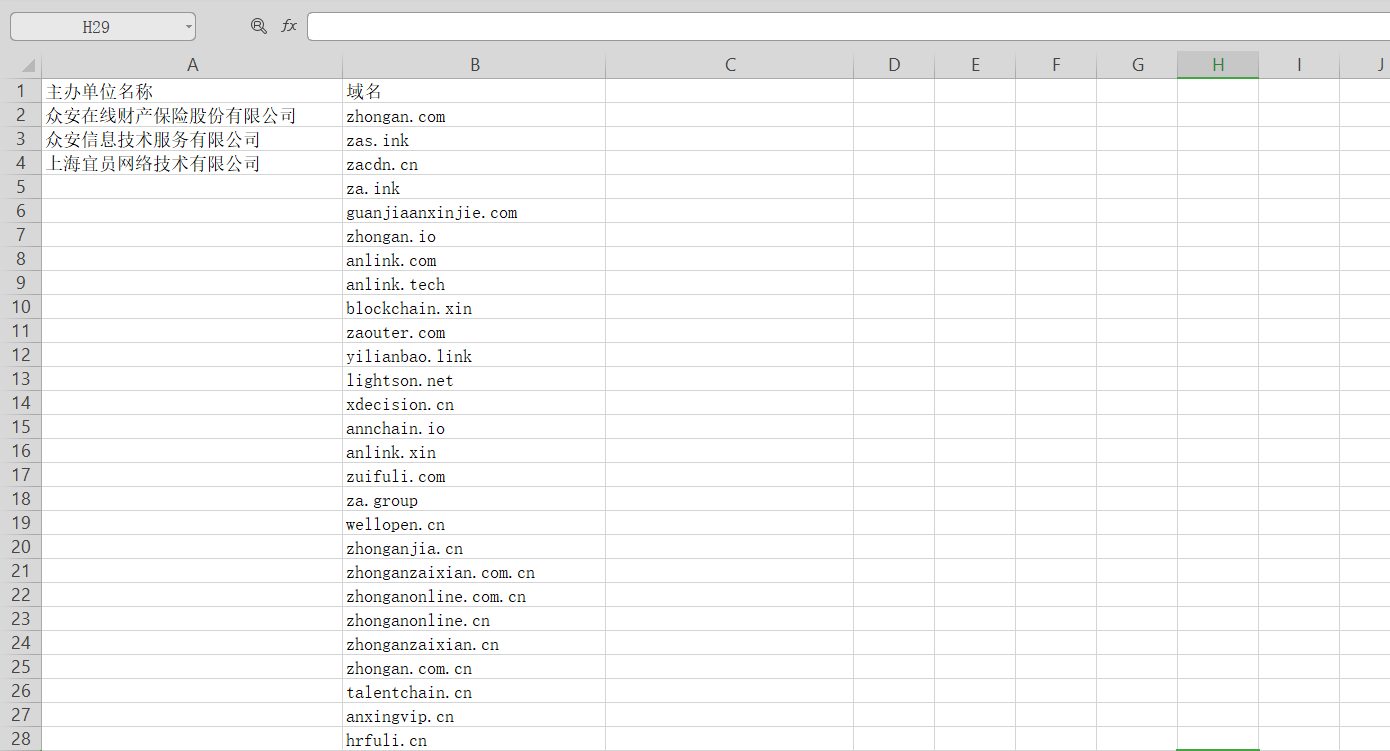Viewport: 1390px width, 751px height.
Task: Select highlighted column H header
Action: (1218, 65)
